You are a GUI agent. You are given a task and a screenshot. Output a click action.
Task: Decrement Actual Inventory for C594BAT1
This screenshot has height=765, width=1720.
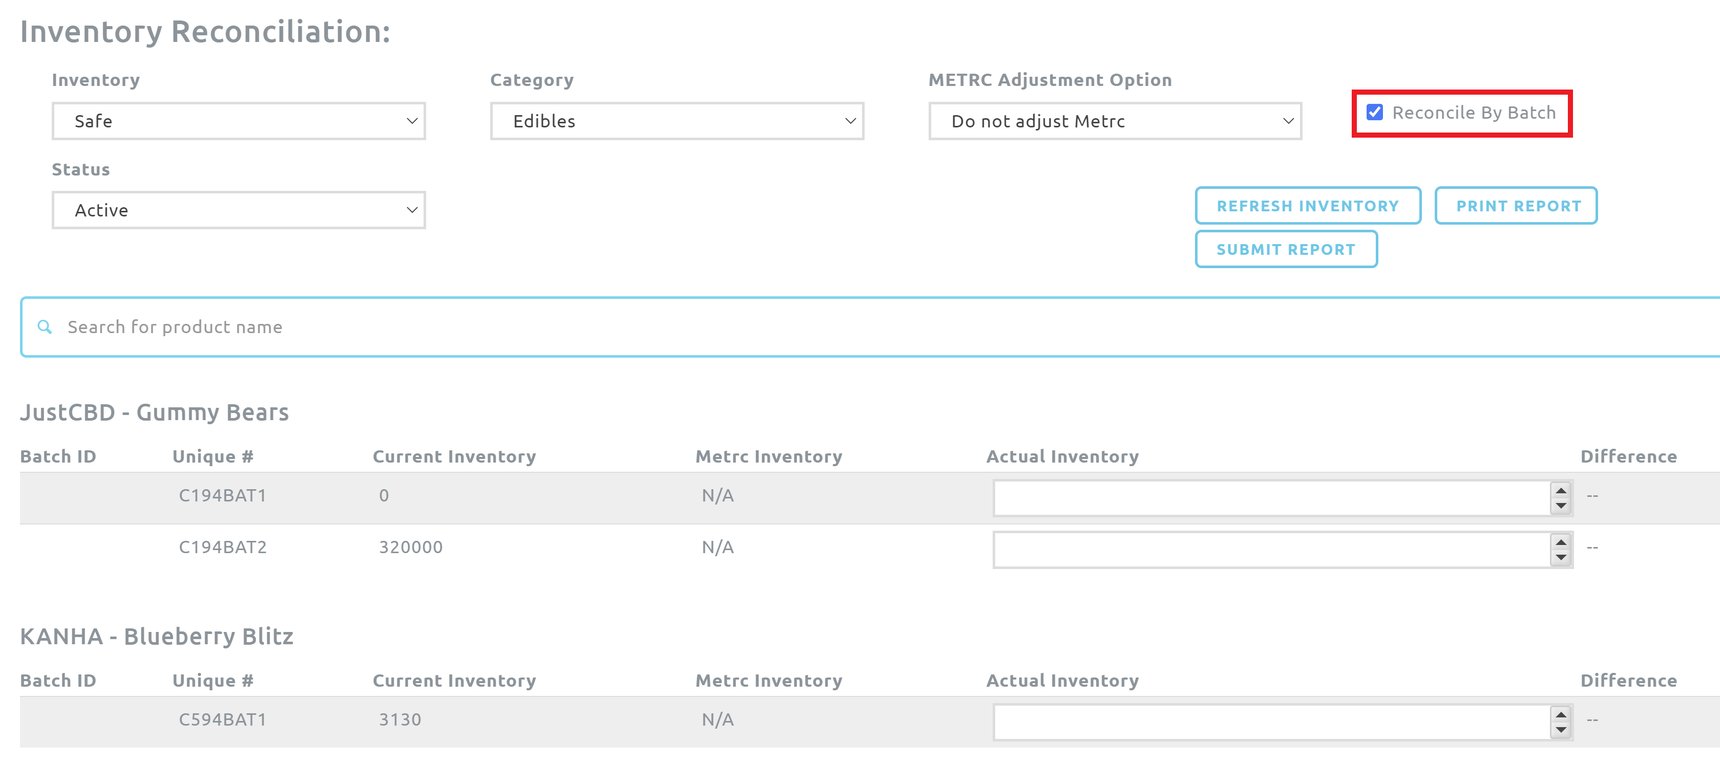[1561, 730]
